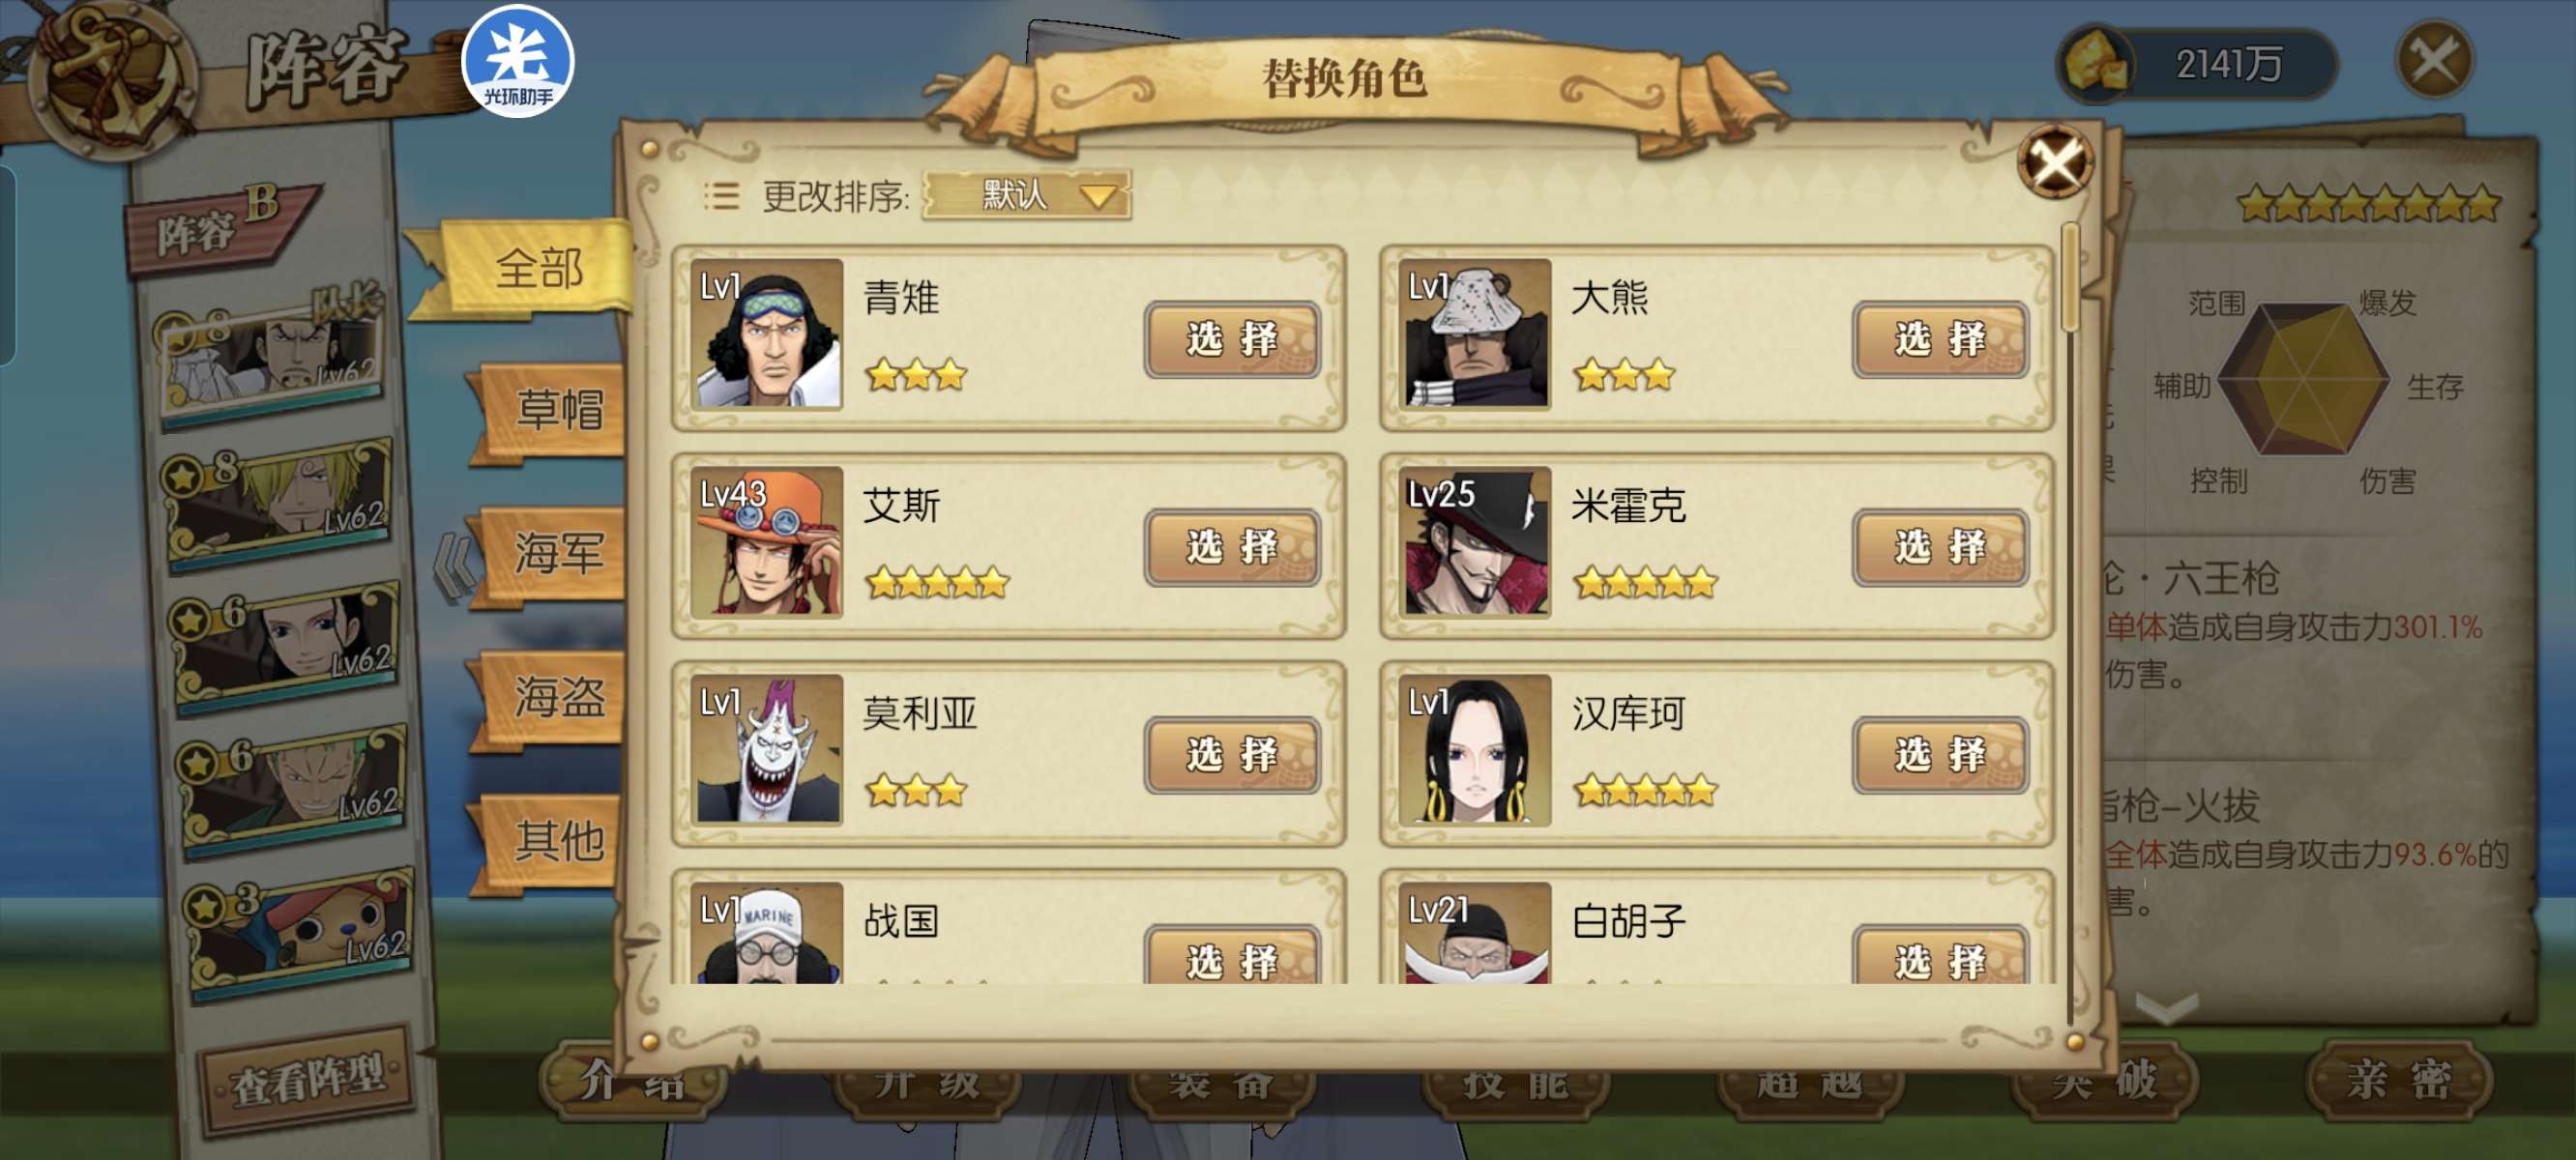This screenshot has height=1160, width=2576.
Task: Expand skill details with bottom down-chevron
Action: [x=2166, y=1007]
